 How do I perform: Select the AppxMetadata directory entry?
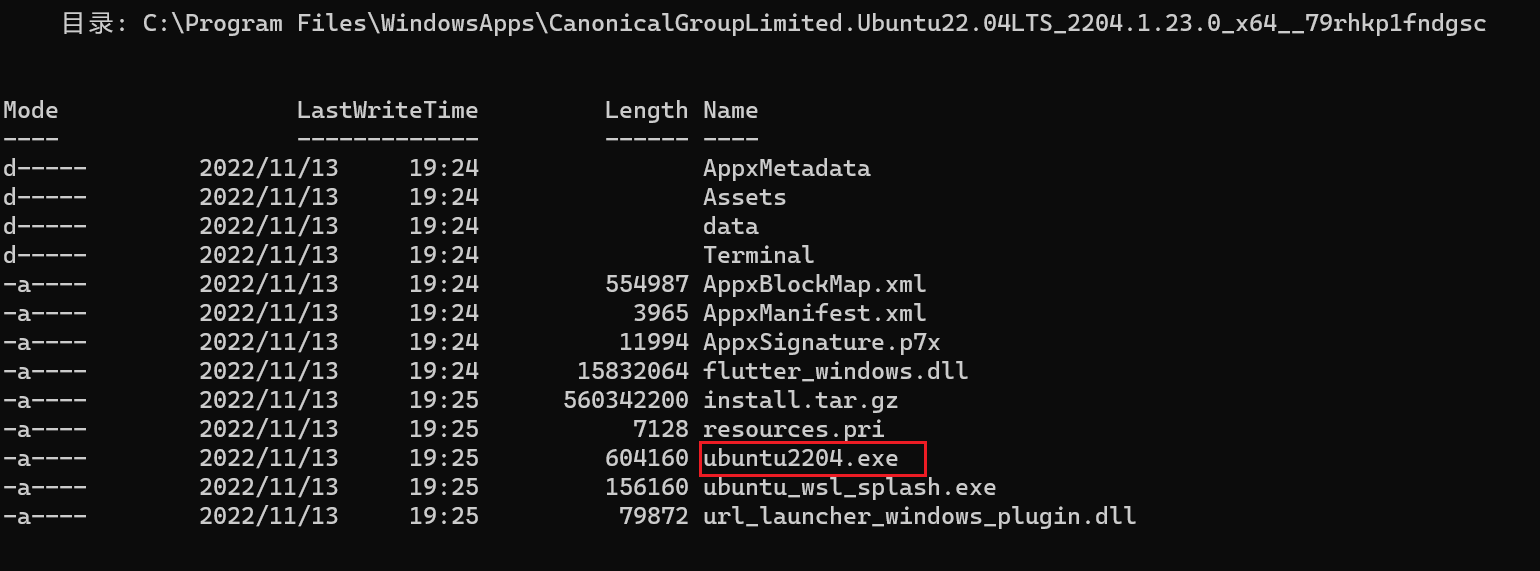[x=786, y=168]
